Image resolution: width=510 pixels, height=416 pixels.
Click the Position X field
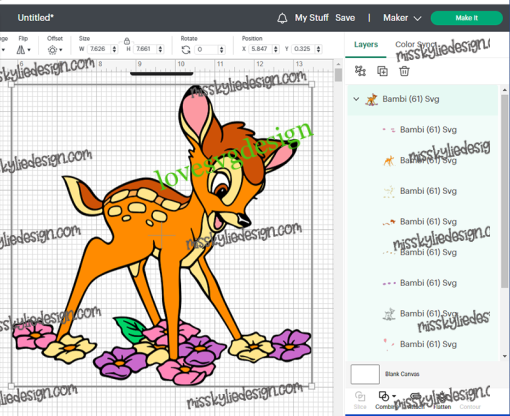(261, 49)
